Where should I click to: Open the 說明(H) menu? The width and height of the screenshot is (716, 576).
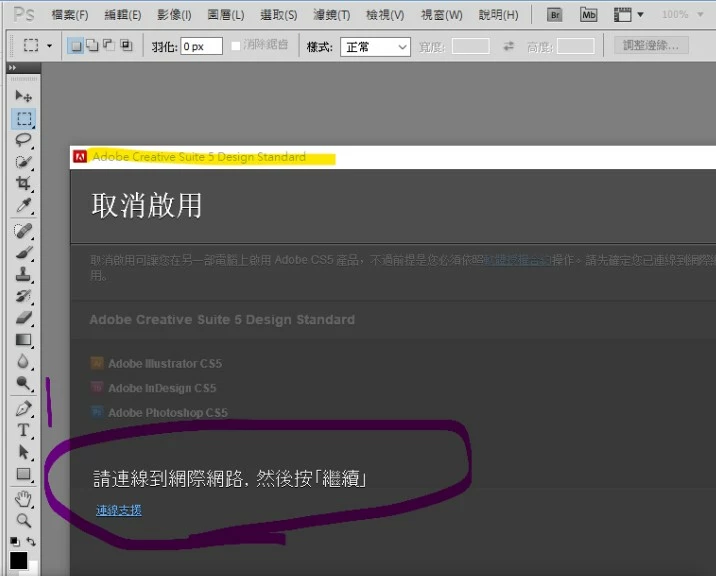[498, 15]
